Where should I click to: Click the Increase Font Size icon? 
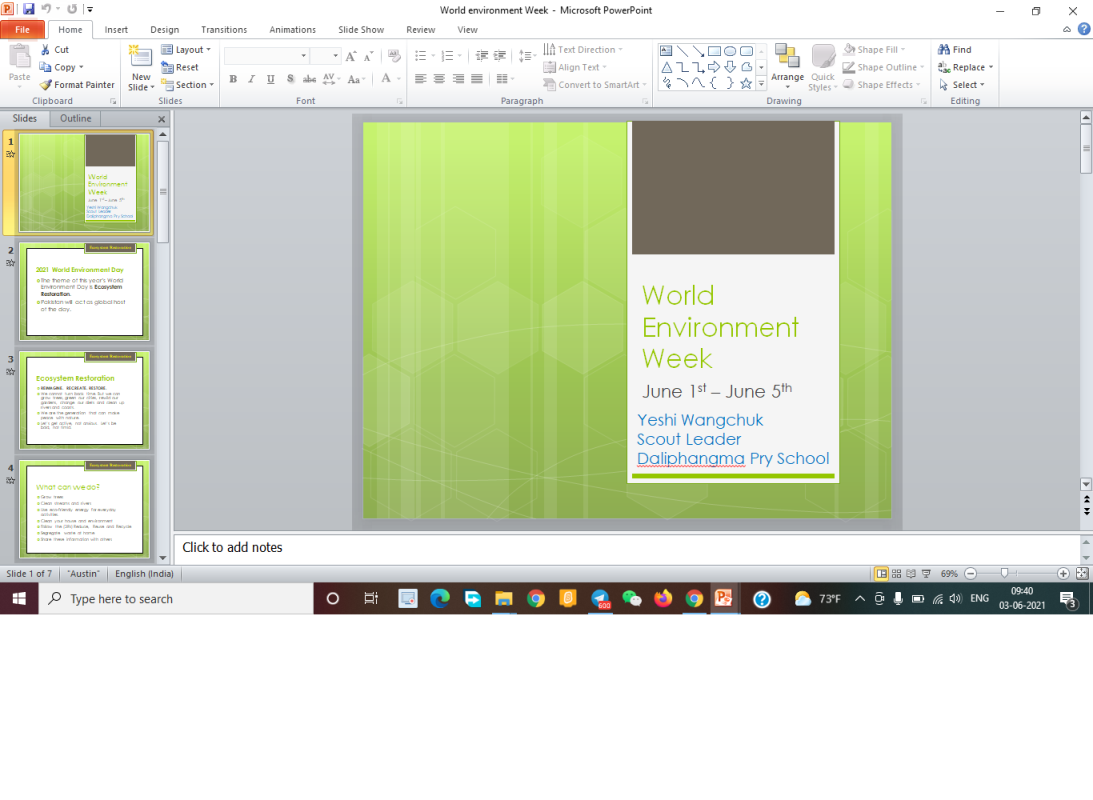(x=350, y=57)
